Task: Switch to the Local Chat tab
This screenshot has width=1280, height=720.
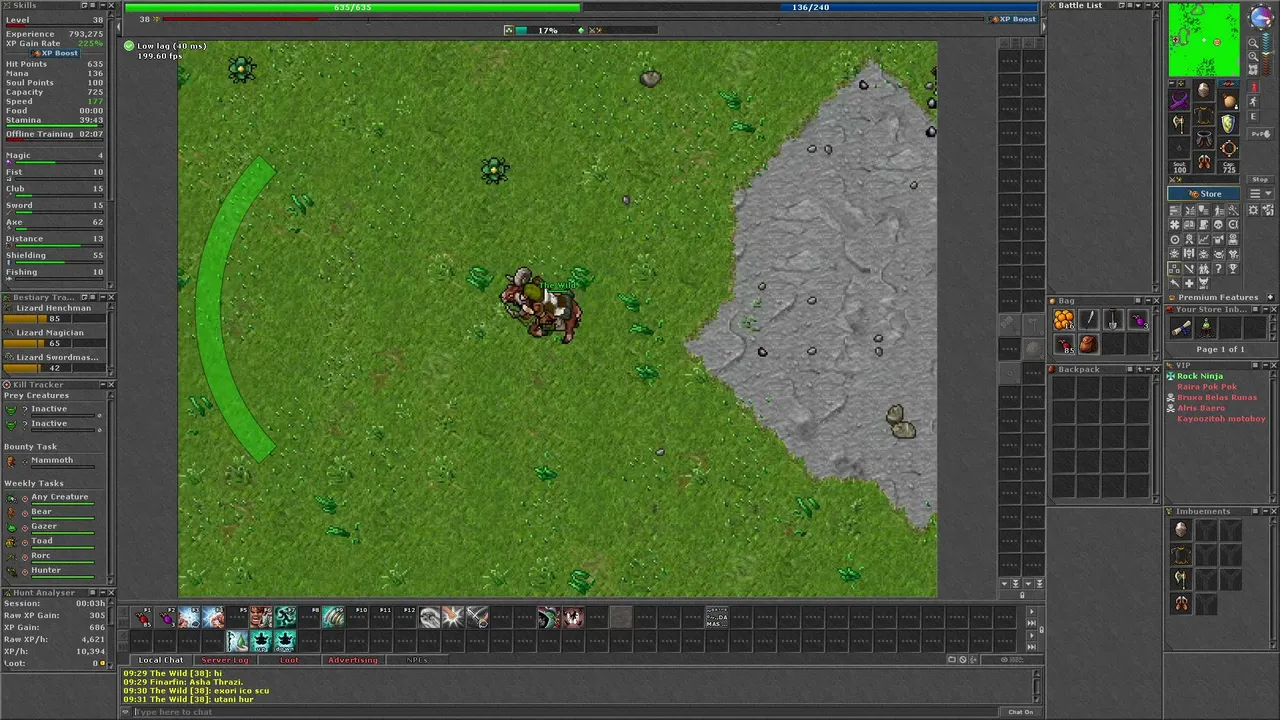Action: (160, 660)
